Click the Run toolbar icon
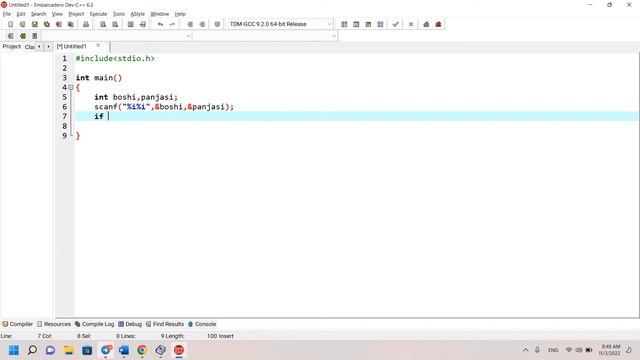The image size is (640, 360). click(x=356, y=24)
